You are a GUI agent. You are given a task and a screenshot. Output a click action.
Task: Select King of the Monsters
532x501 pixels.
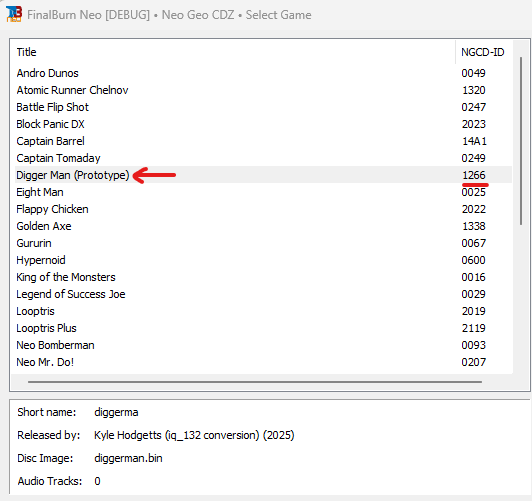[263, 277]
